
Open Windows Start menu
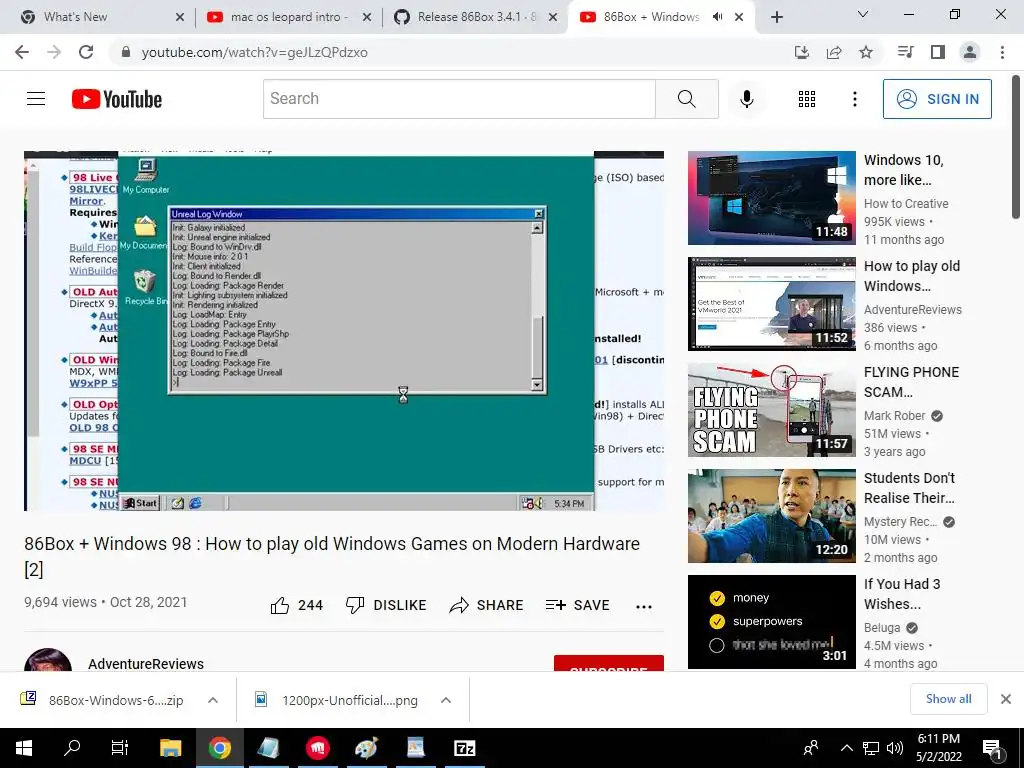coord(24,748)
